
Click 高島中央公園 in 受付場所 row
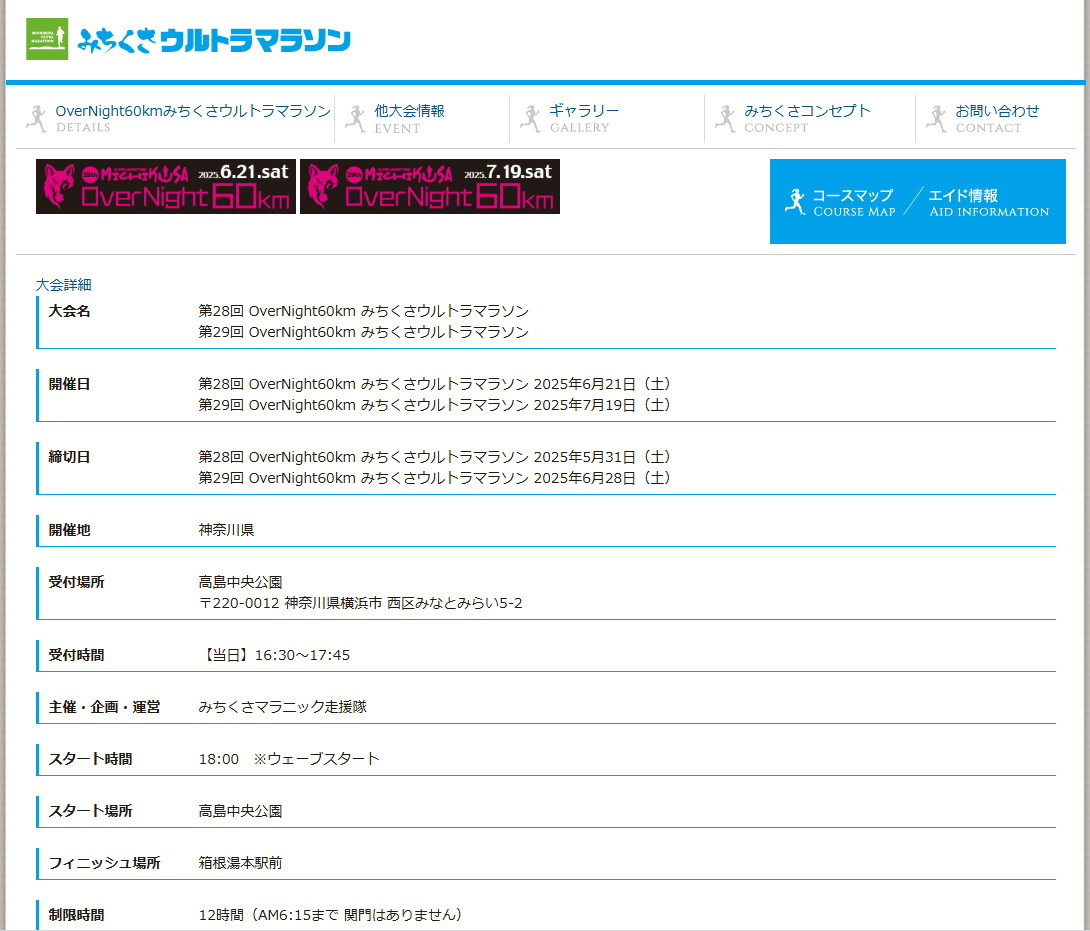241,582
